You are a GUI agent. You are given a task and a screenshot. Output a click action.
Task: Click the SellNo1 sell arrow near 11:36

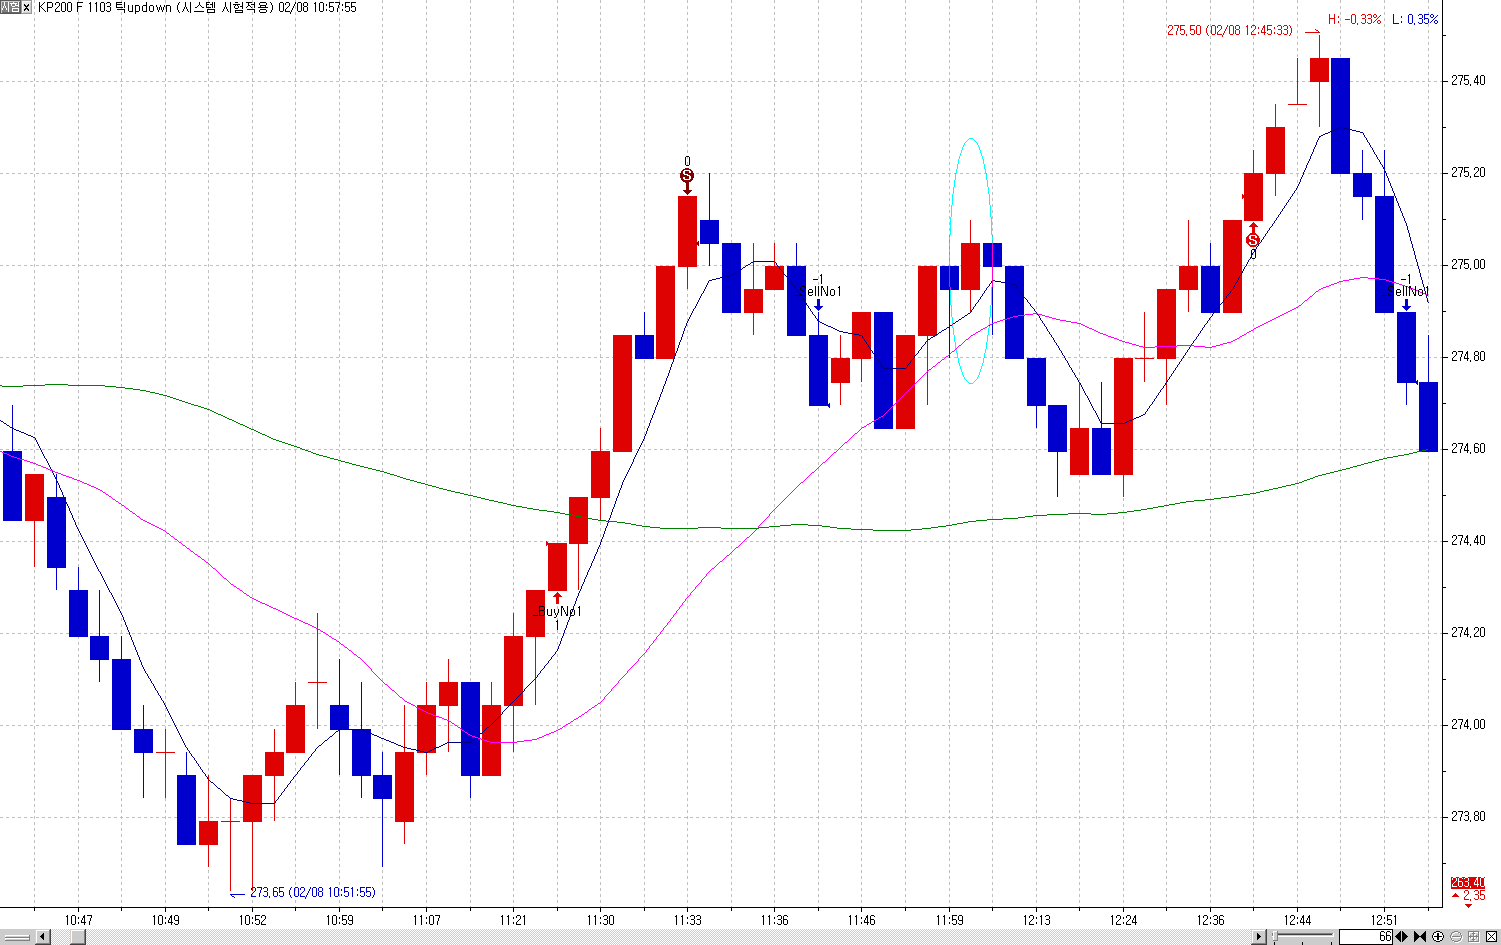pos(818,304)
